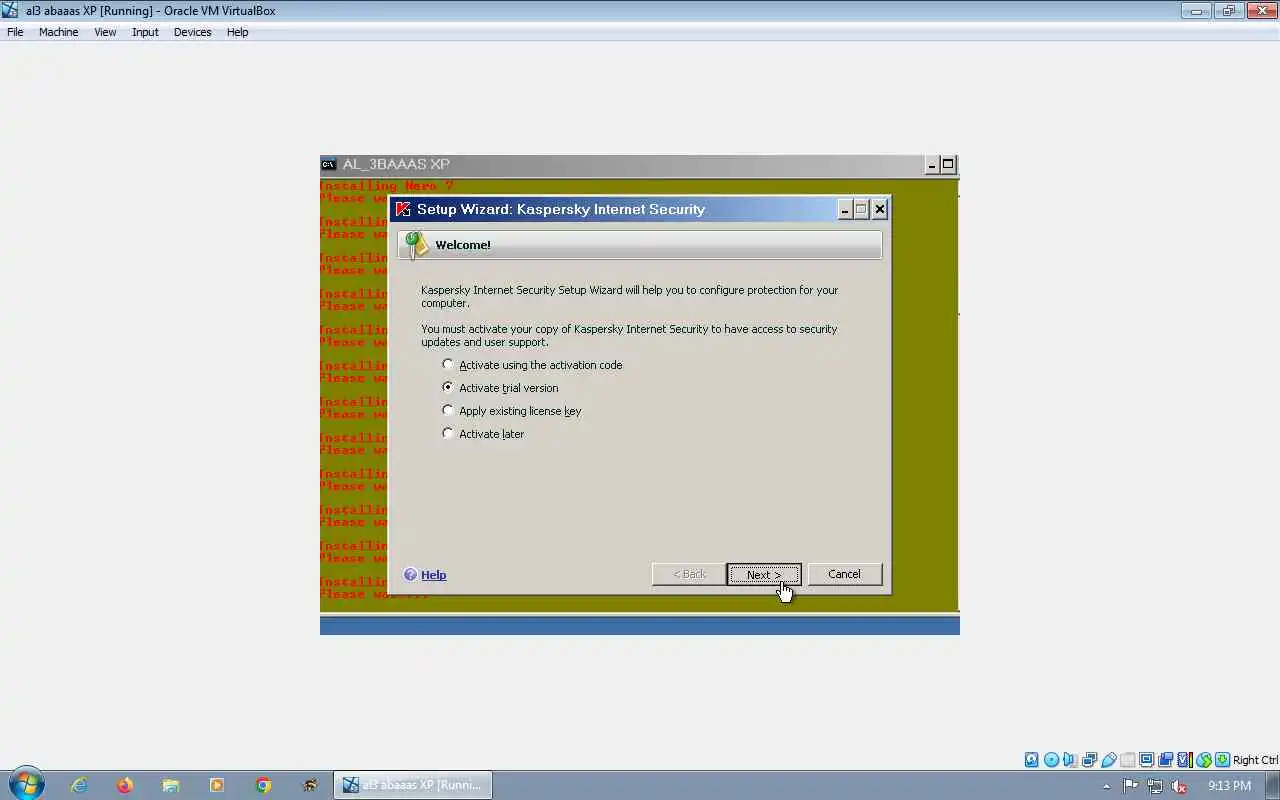Open the Help link in wizard

pos(433,575)
